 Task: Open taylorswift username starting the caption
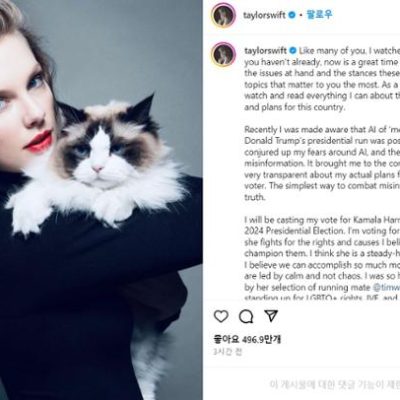click(x=265, y=51)
